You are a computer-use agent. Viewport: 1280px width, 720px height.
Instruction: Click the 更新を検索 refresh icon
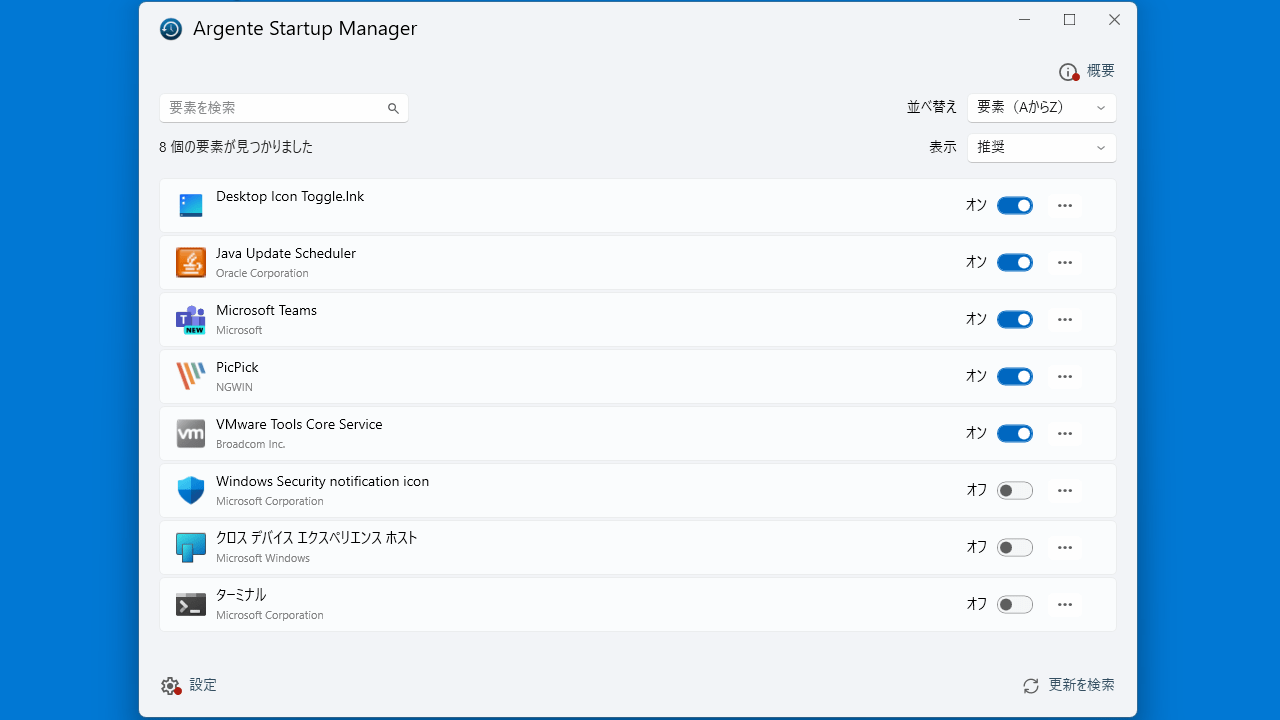tap(1031, 686)
